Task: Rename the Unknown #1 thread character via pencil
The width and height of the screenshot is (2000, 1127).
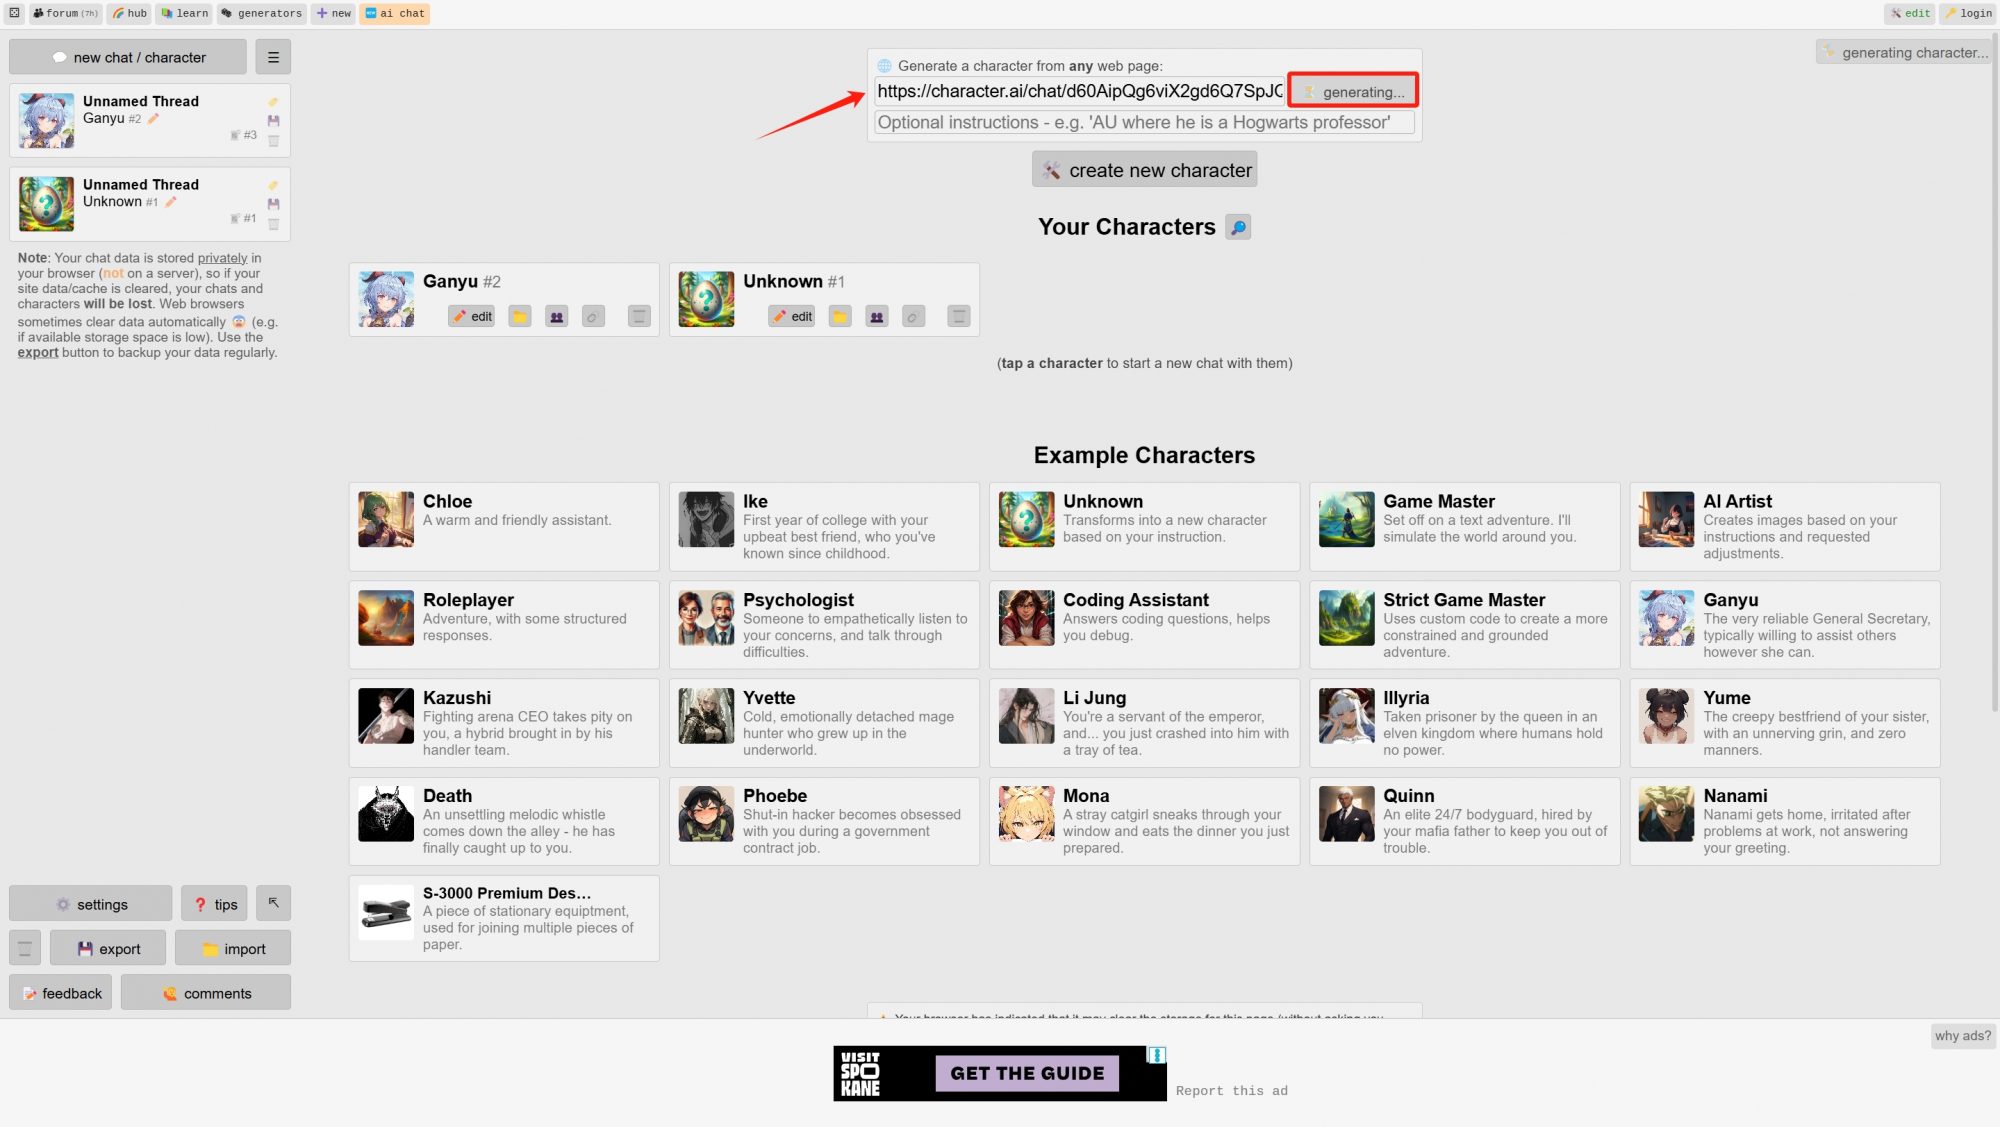Action: pyautogui.click(x=171, y=202)
